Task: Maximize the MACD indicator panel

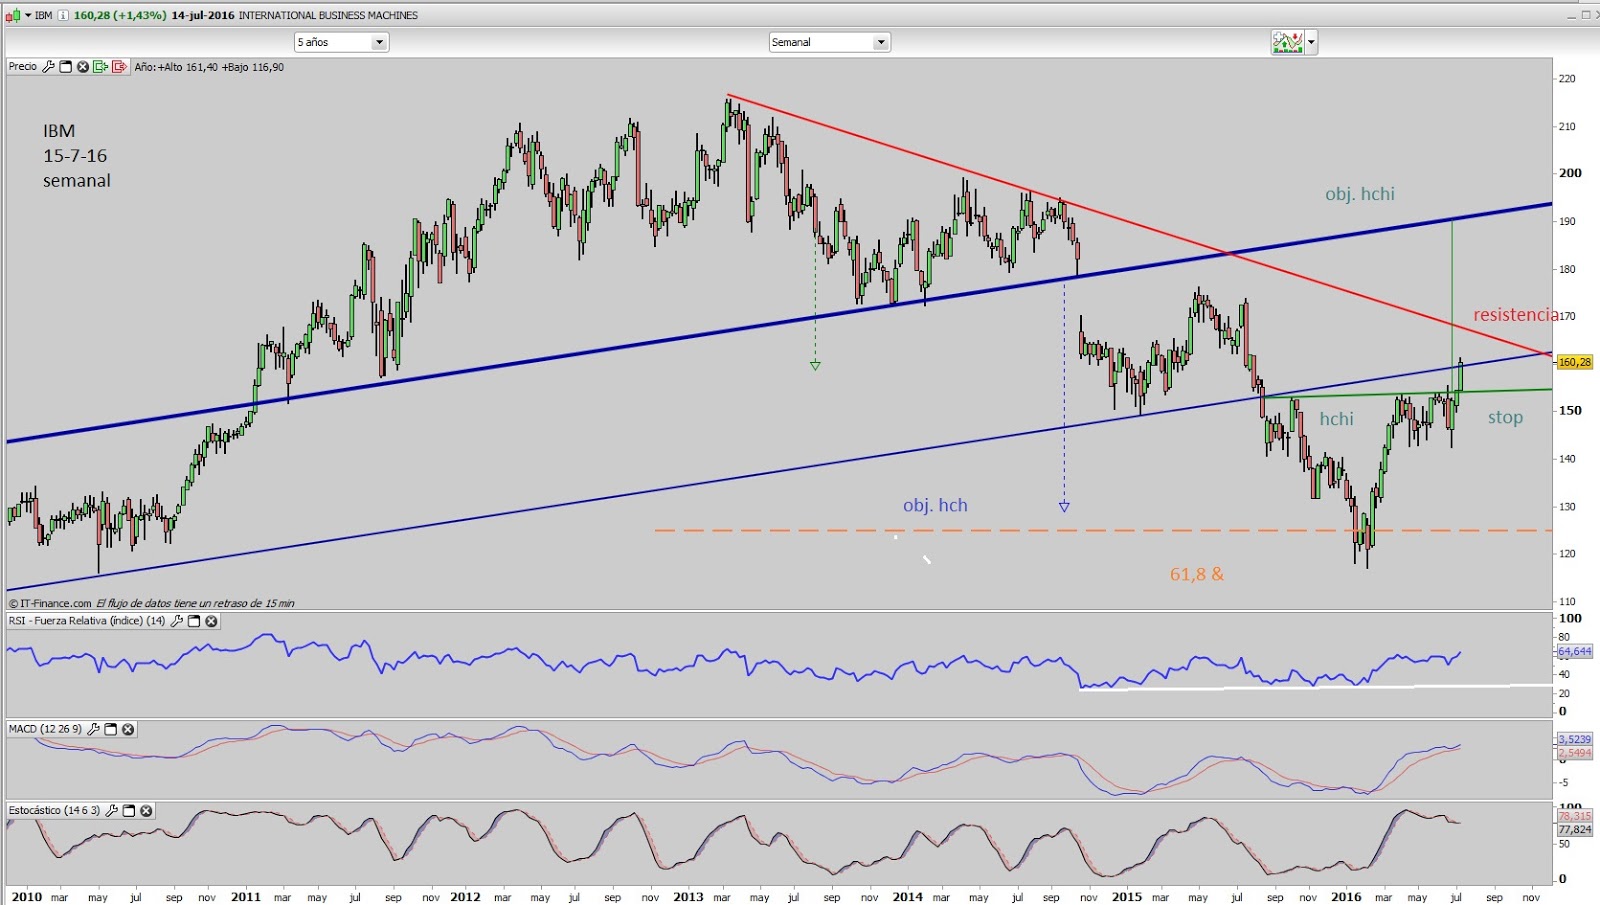Action: (x=111, y=729)
